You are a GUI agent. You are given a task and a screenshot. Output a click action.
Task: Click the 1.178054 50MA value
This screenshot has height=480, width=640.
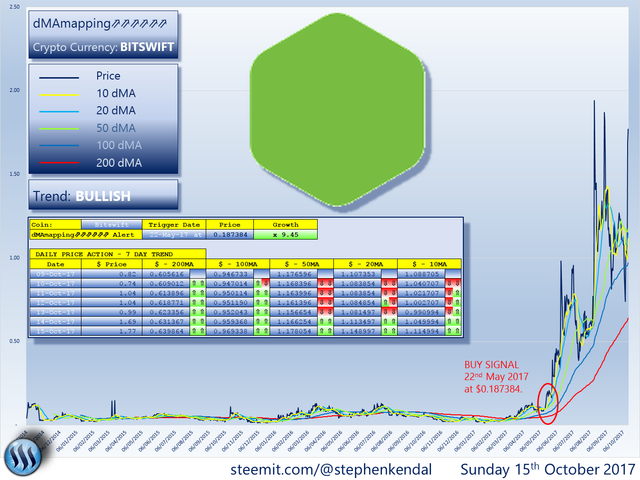coord(294,331)
